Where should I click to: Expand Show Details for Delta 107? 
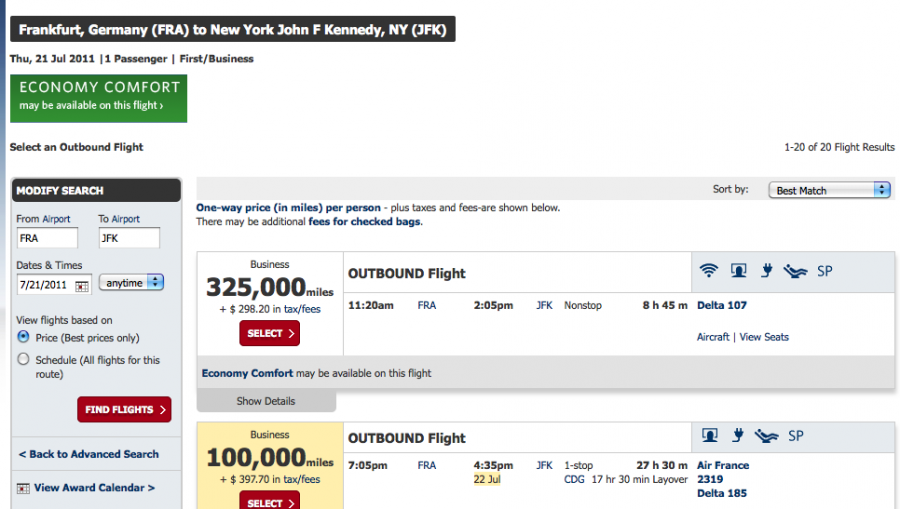coord(266,401)
